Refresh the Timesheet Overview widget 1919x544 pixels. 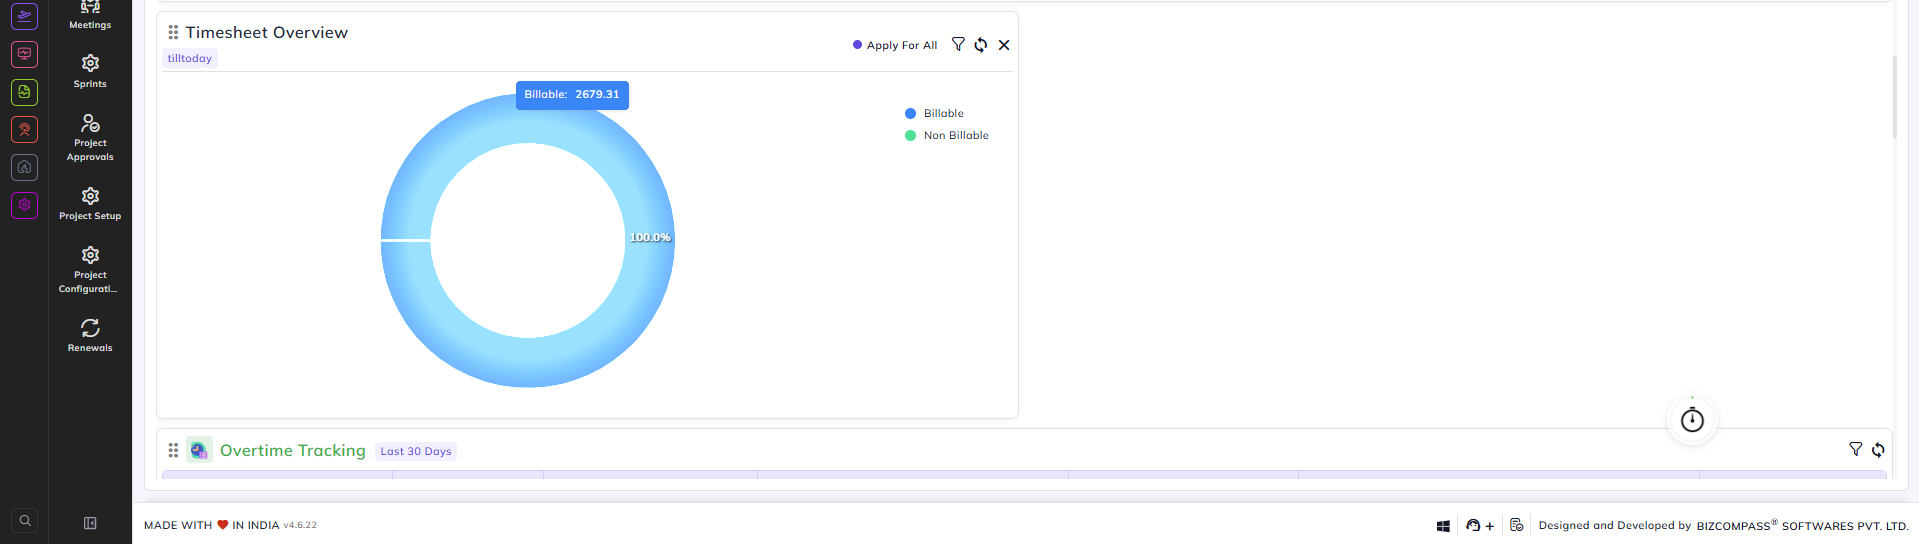[981, 45]
